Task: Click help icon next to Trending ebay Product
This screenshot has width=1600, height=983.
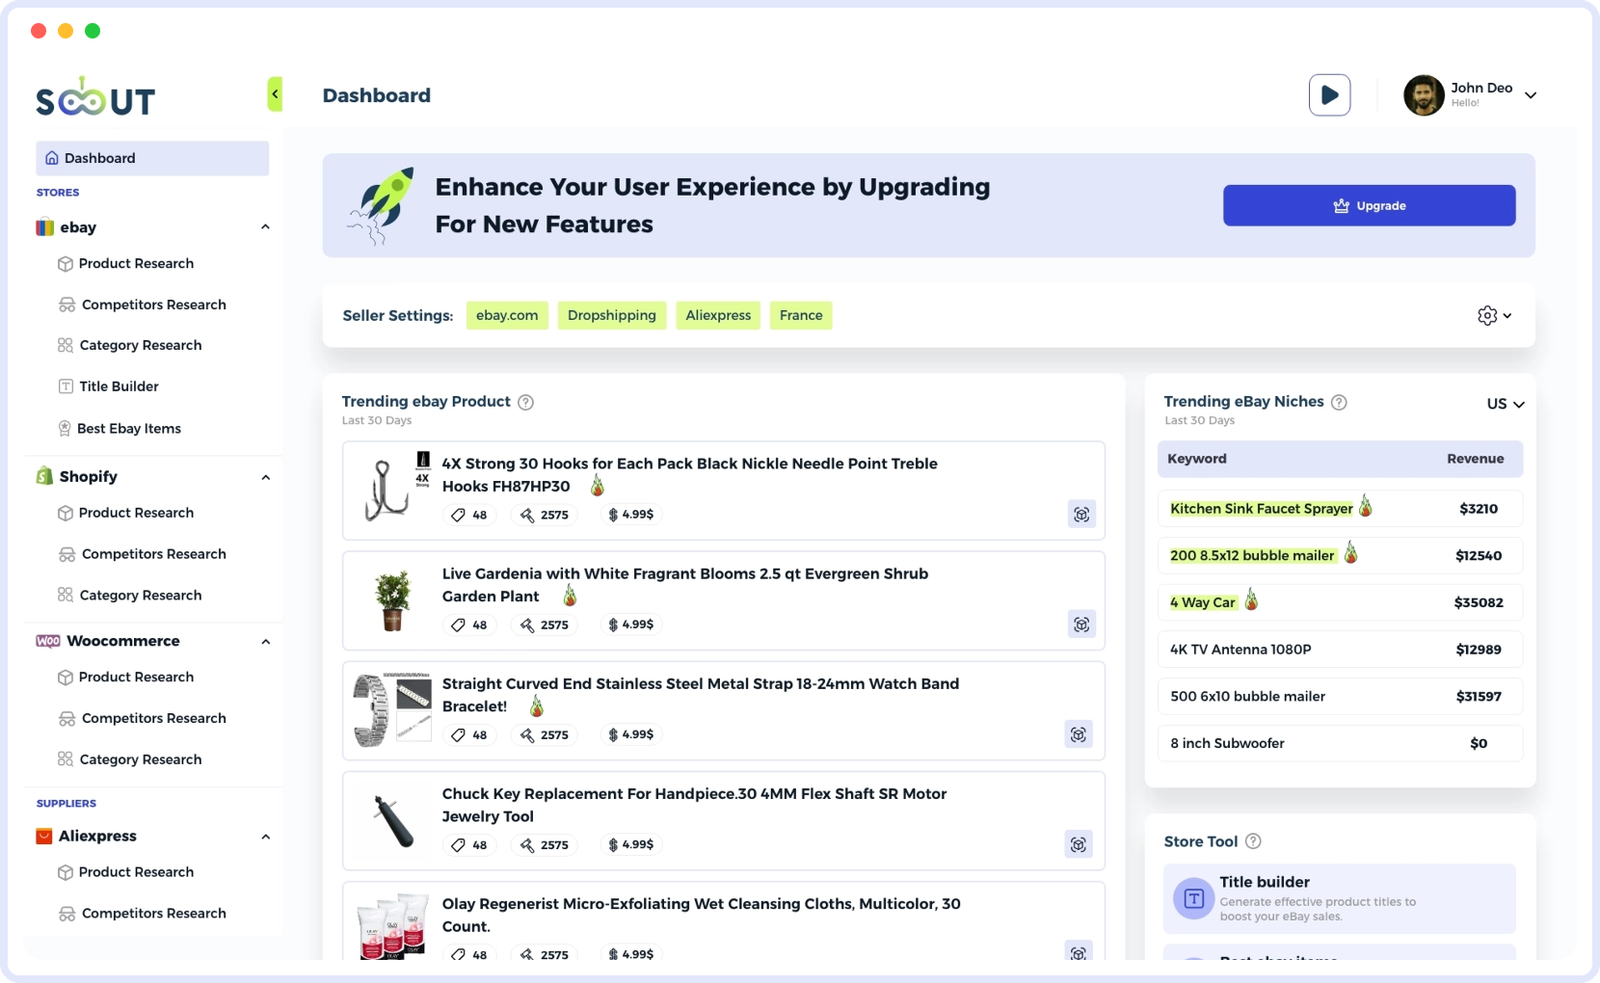Action: coord(526,402)
